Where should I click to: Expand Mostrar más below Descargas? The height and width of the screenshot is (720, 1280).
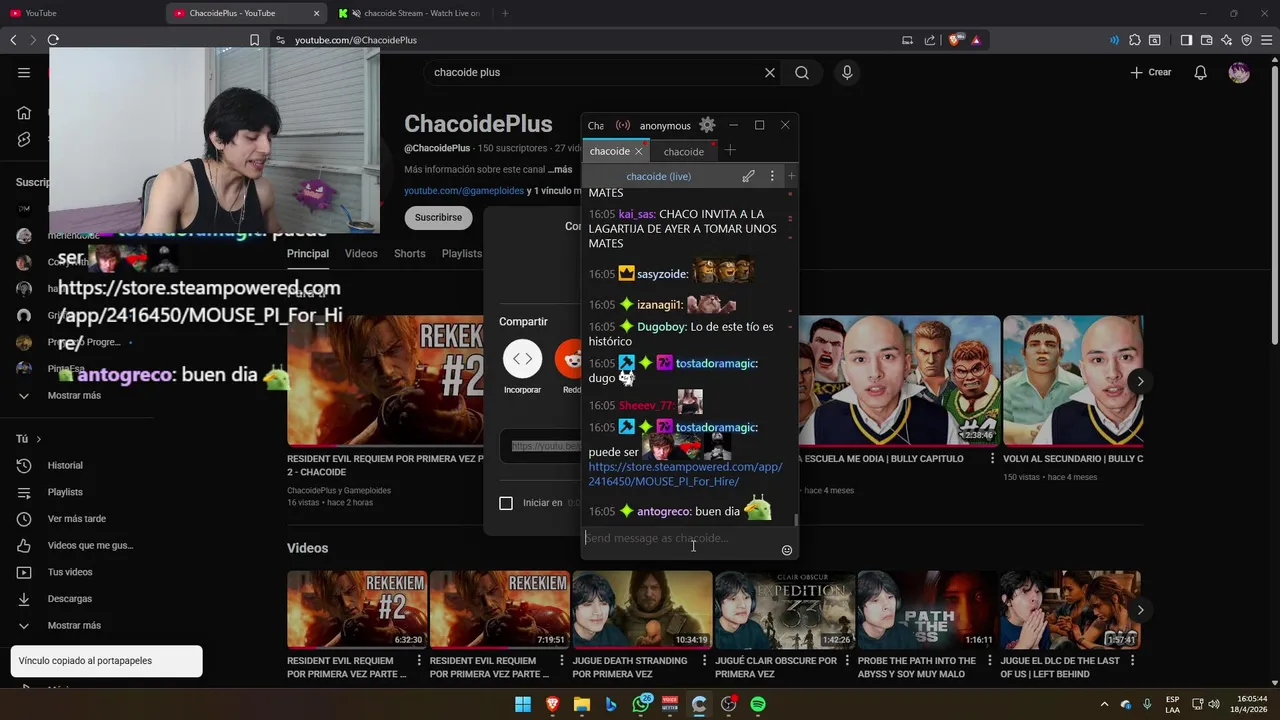(x=74, y=625)
